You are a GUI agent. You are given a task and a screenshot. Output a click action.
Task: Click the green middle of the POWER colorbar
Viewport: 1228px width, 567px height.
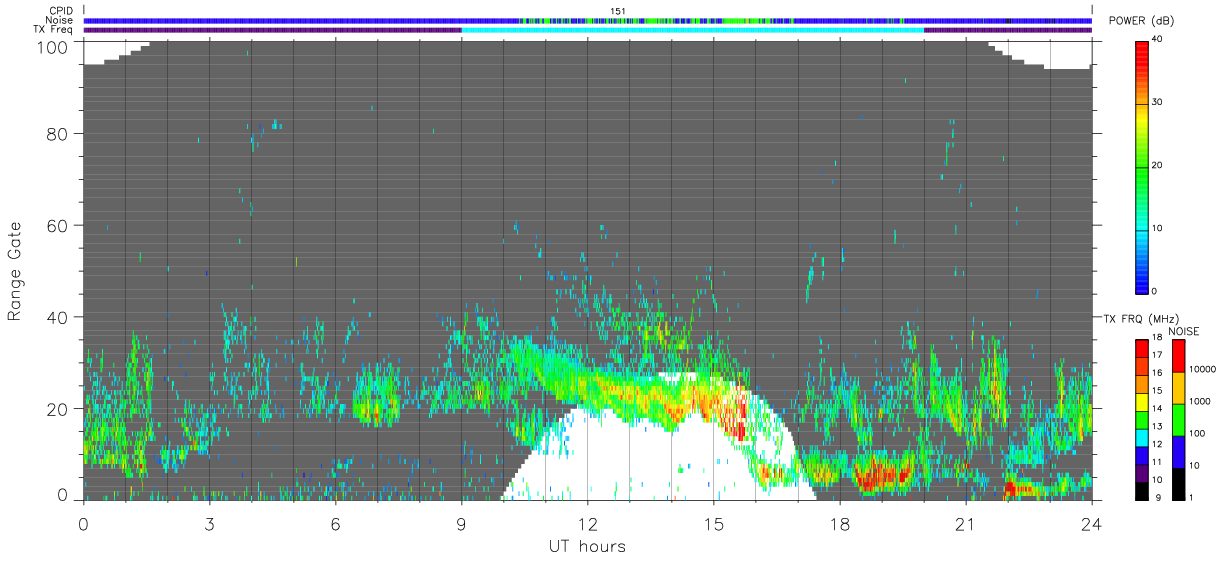(1143, 166)
